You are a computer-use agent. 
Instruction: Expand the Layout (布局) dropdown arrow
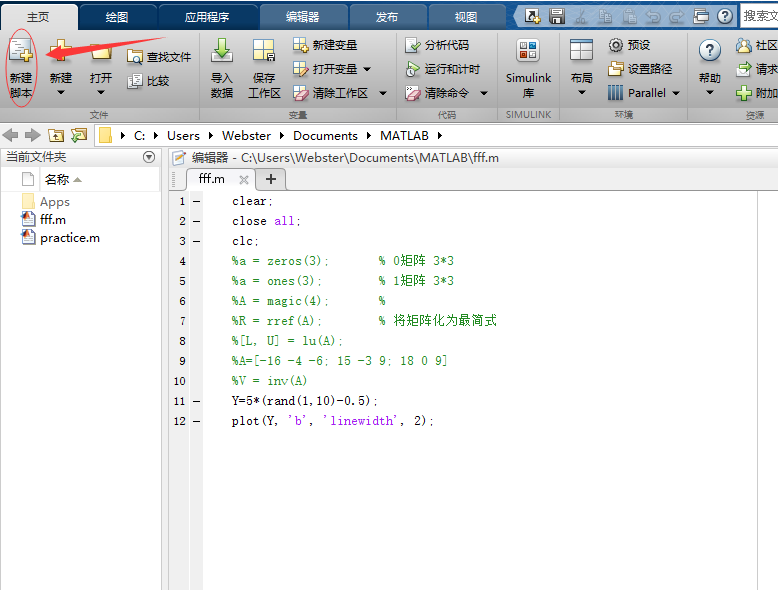click(582, 93)
